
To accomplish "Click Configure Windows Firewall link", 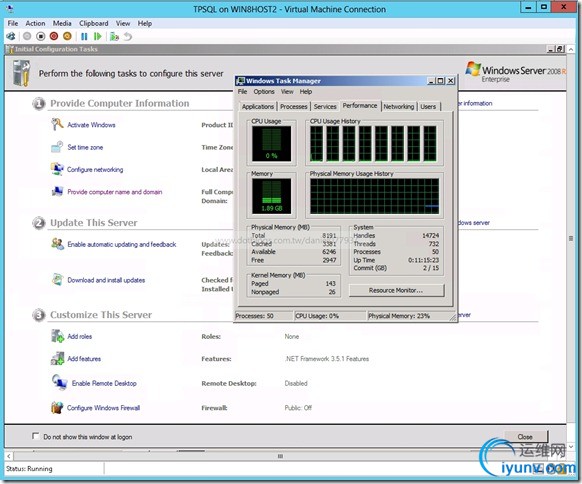I will 103,408.
